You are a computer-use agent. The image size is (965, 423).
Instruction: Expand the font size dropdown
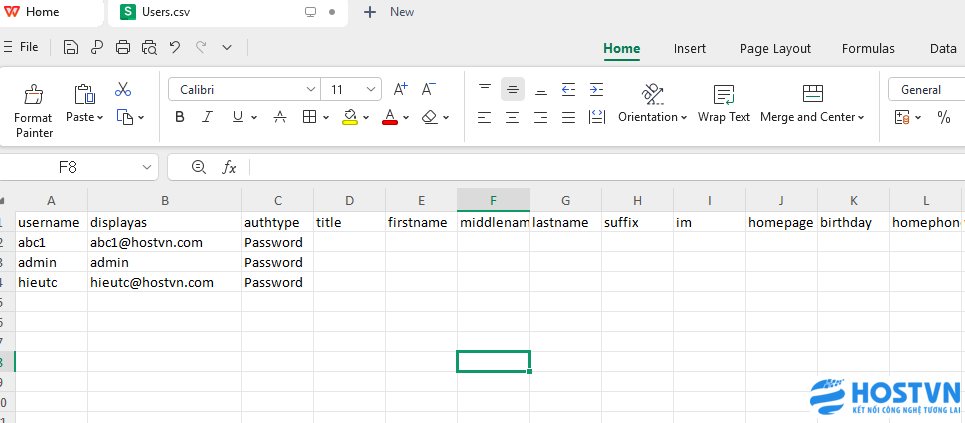pos(371,89)
